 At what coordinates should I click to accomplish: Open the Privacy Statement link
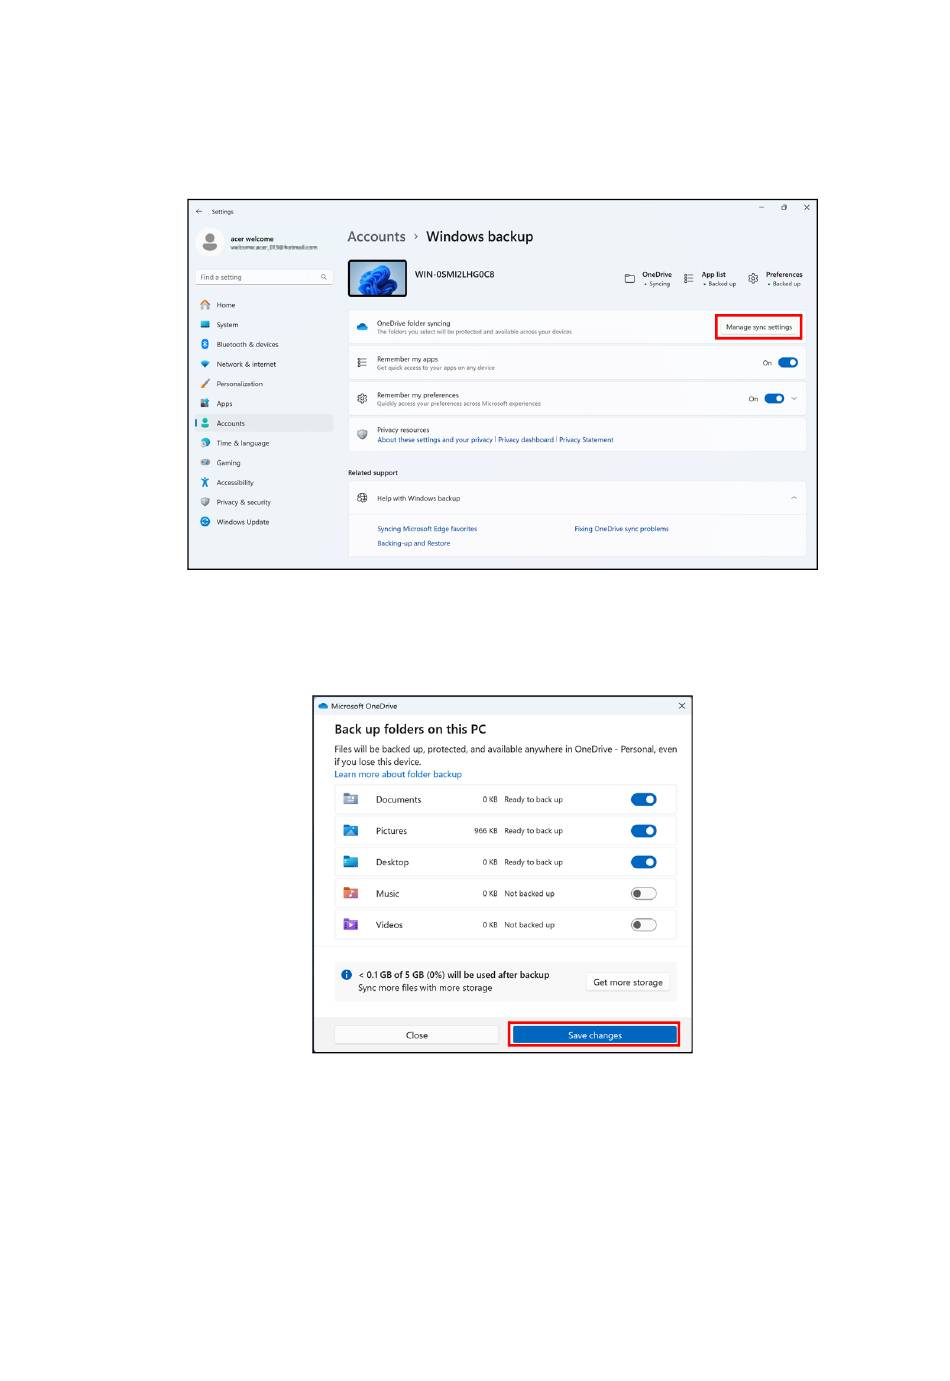pos(587,440)
